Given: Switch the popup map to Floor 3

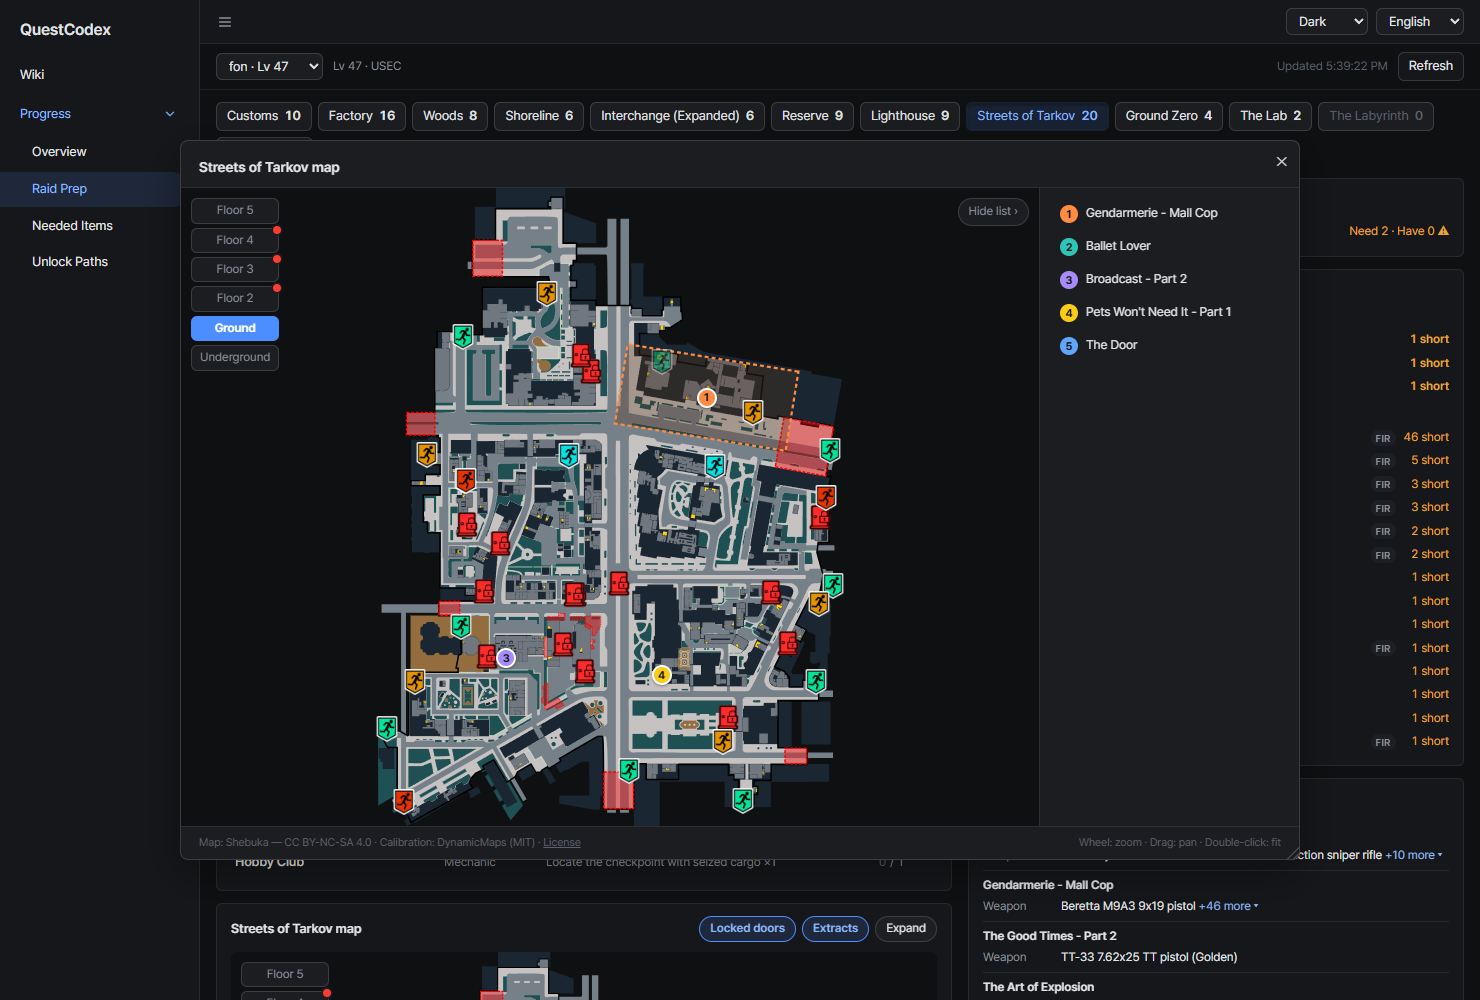Looking at the screenshot, I should pyautogui.click(x=235, y=269).
